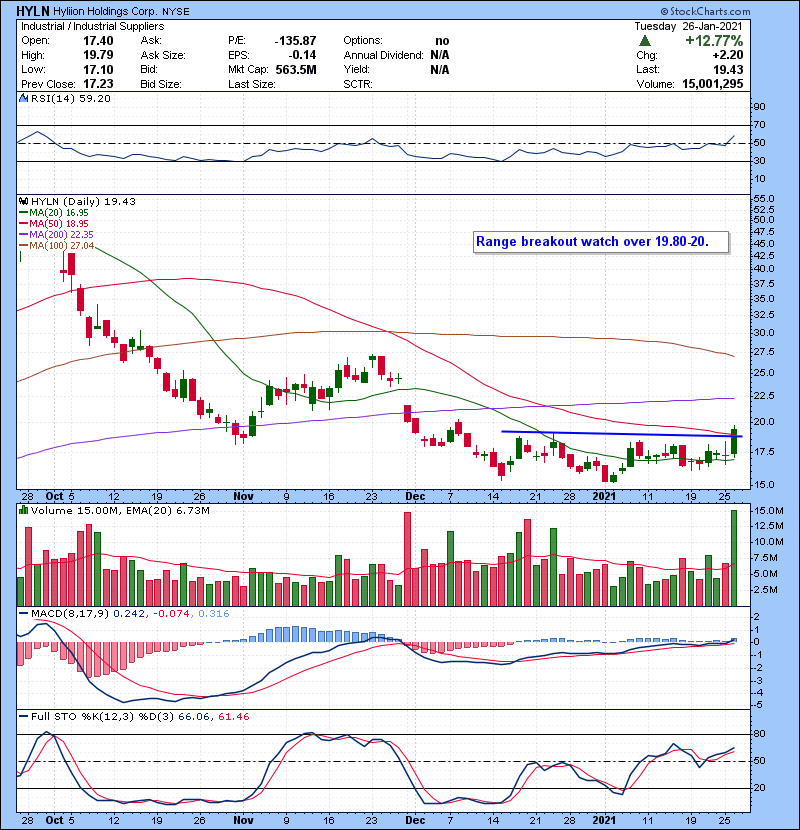Click the latest green candlestick on price chart
Screen dimensions: 800x830
coord(735,441)
